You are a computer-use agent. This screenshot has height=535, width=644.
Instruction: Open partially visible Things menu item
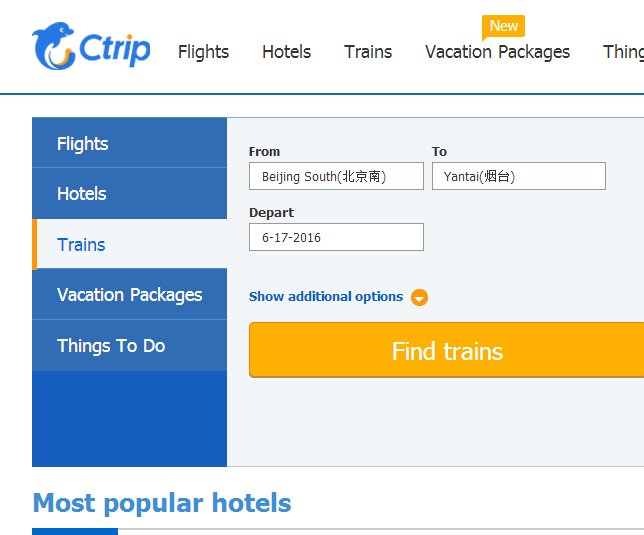pyautogui.click(x=623, y=52)
